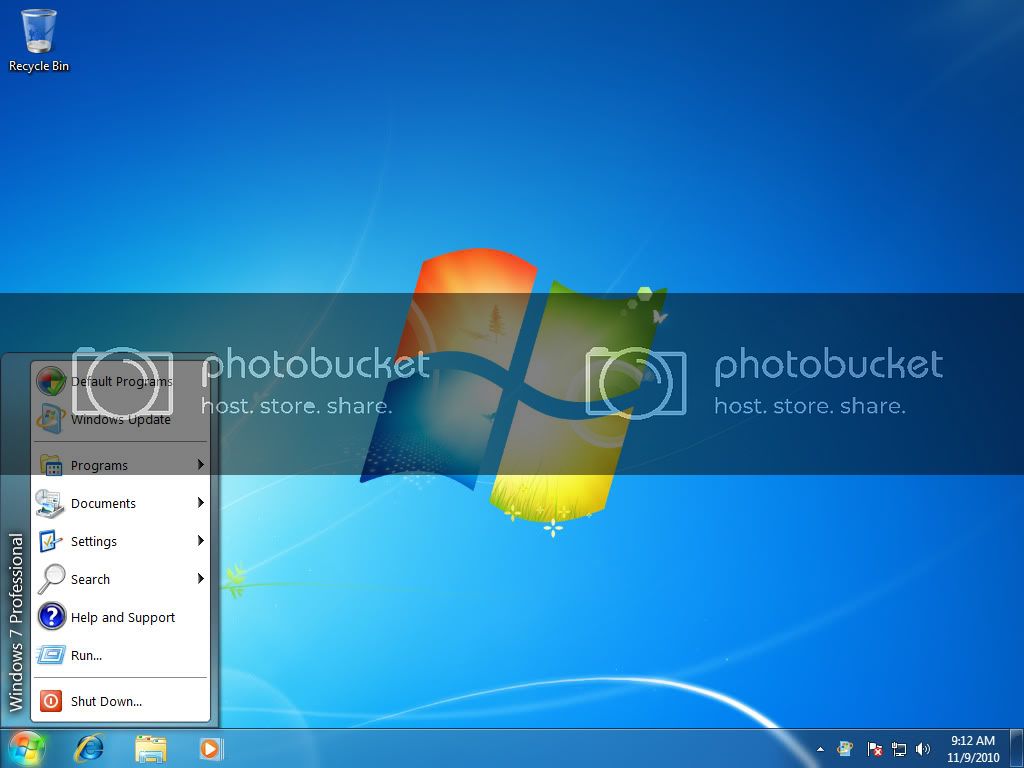
Task: Expand the Documents submenu arrow
Action: point(200,502)
